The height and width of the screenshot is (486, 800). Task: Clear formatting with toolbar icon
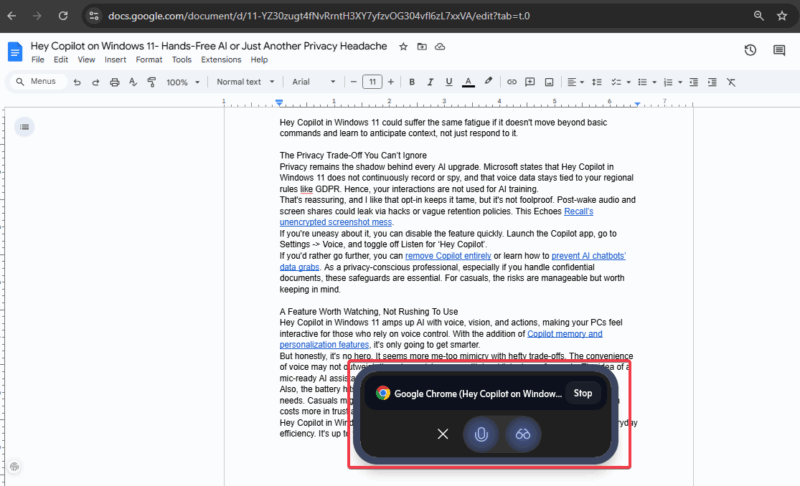click(731, 81)
